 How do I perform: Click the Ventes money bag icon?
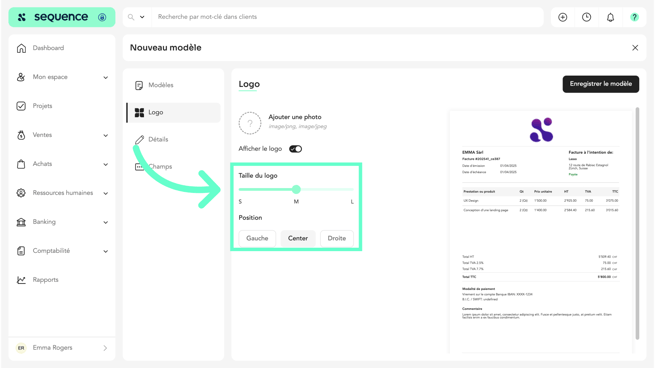21,135
